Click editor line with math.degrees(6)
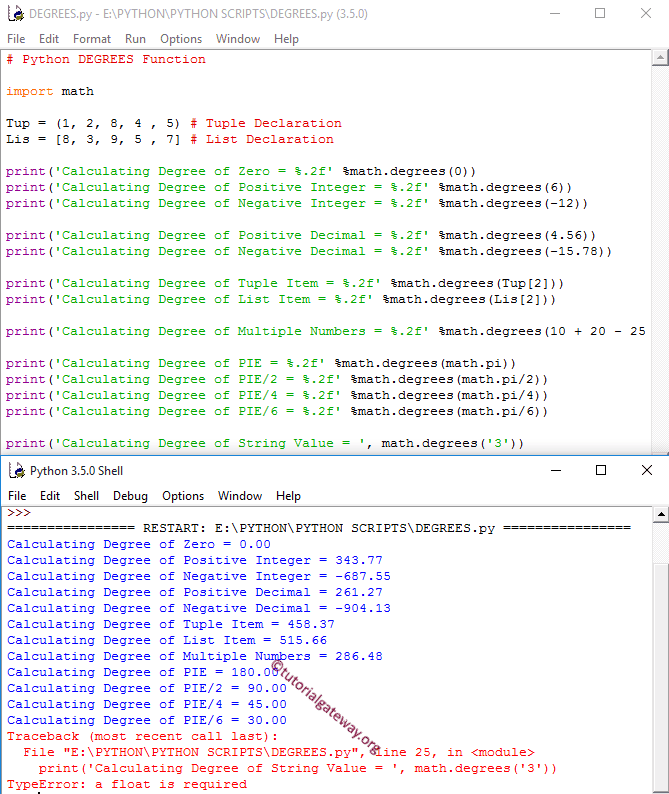 click(x=289, y=188)
